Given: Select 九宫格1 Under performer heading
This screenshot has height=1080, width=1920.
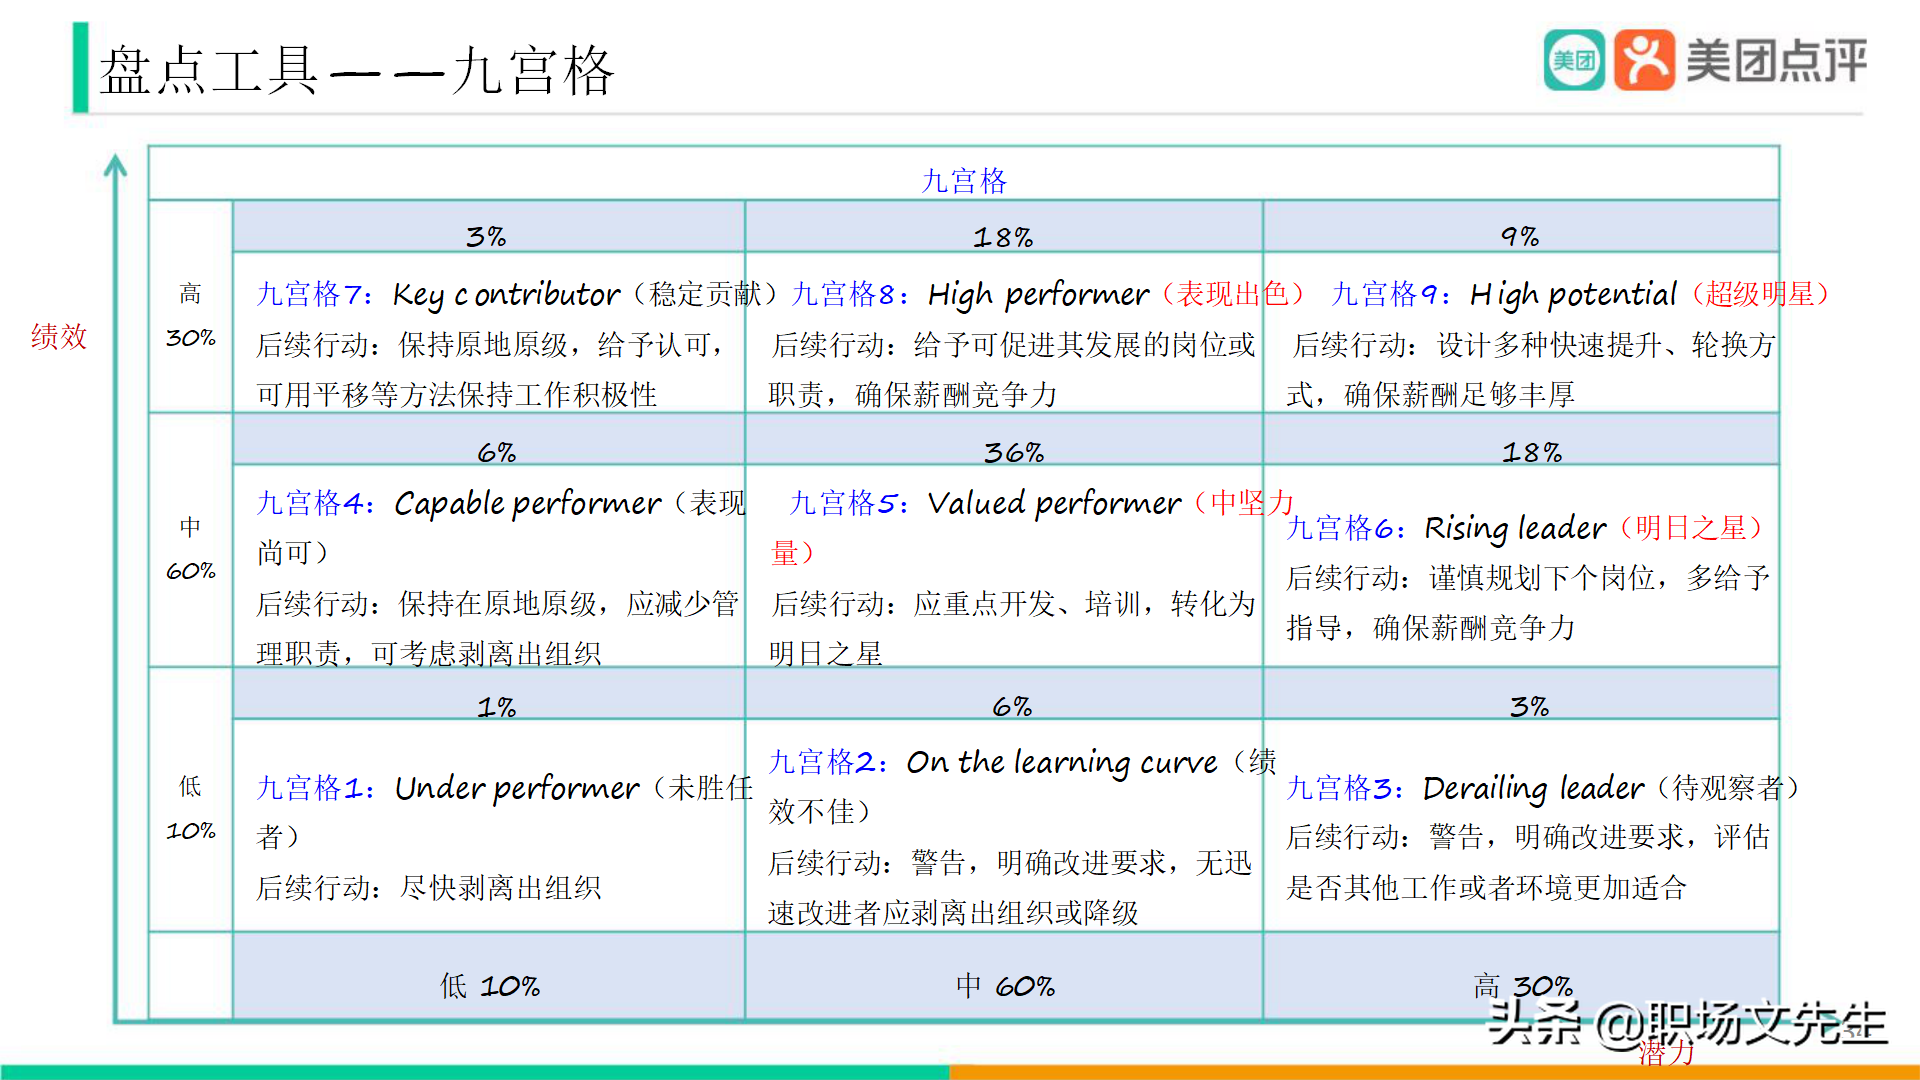Looking at the screenshot, I should (x=505, y=812).
